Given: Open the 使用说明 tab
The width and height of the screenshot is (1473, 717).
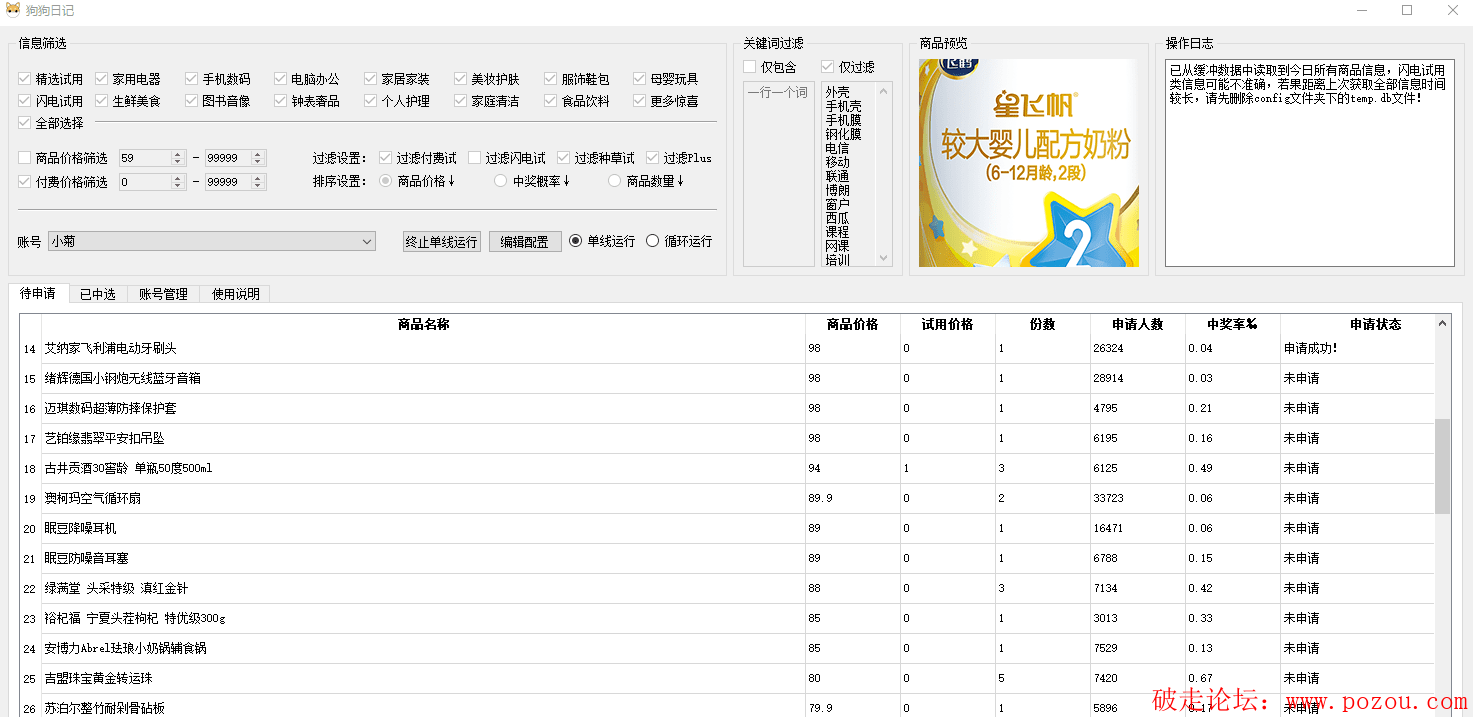Looking at the screenshot, I should pyautogui.click(x=235, y=294).
